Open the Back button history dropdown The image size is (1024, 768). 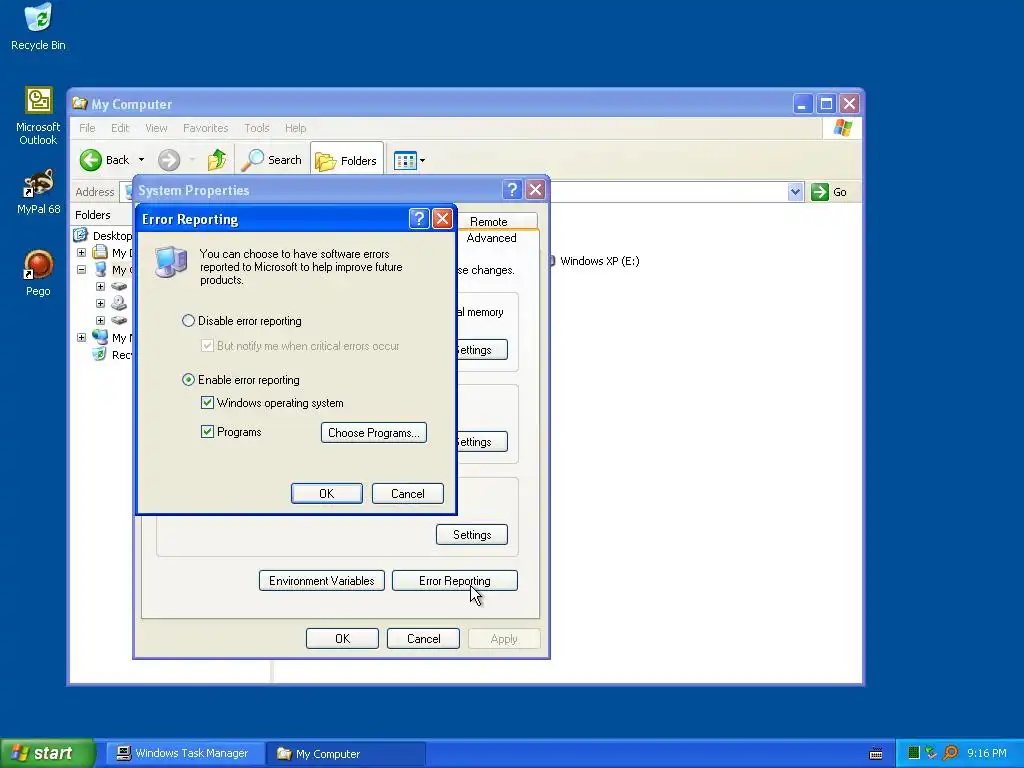click(x=141, y=160)
